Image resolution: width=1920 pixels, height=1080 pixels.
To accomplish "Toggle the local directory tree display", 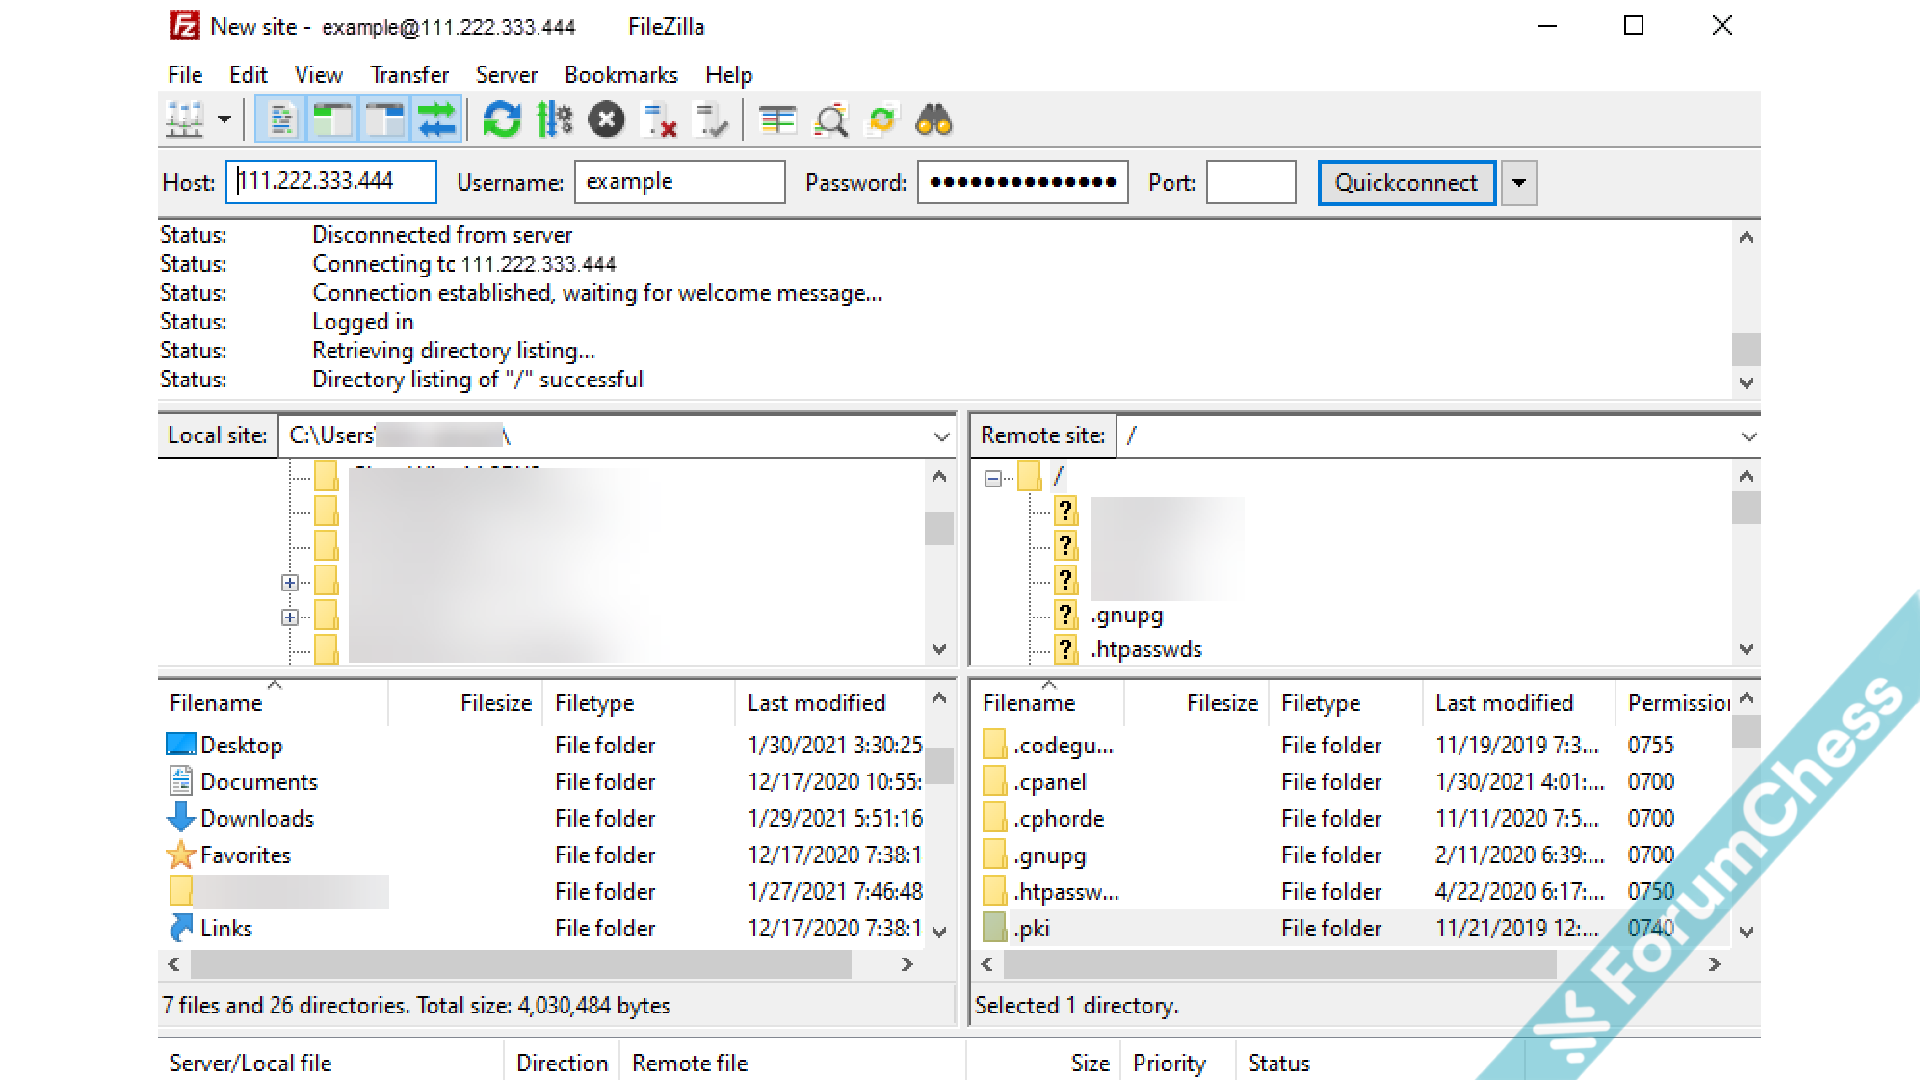I will coord(333,121).
